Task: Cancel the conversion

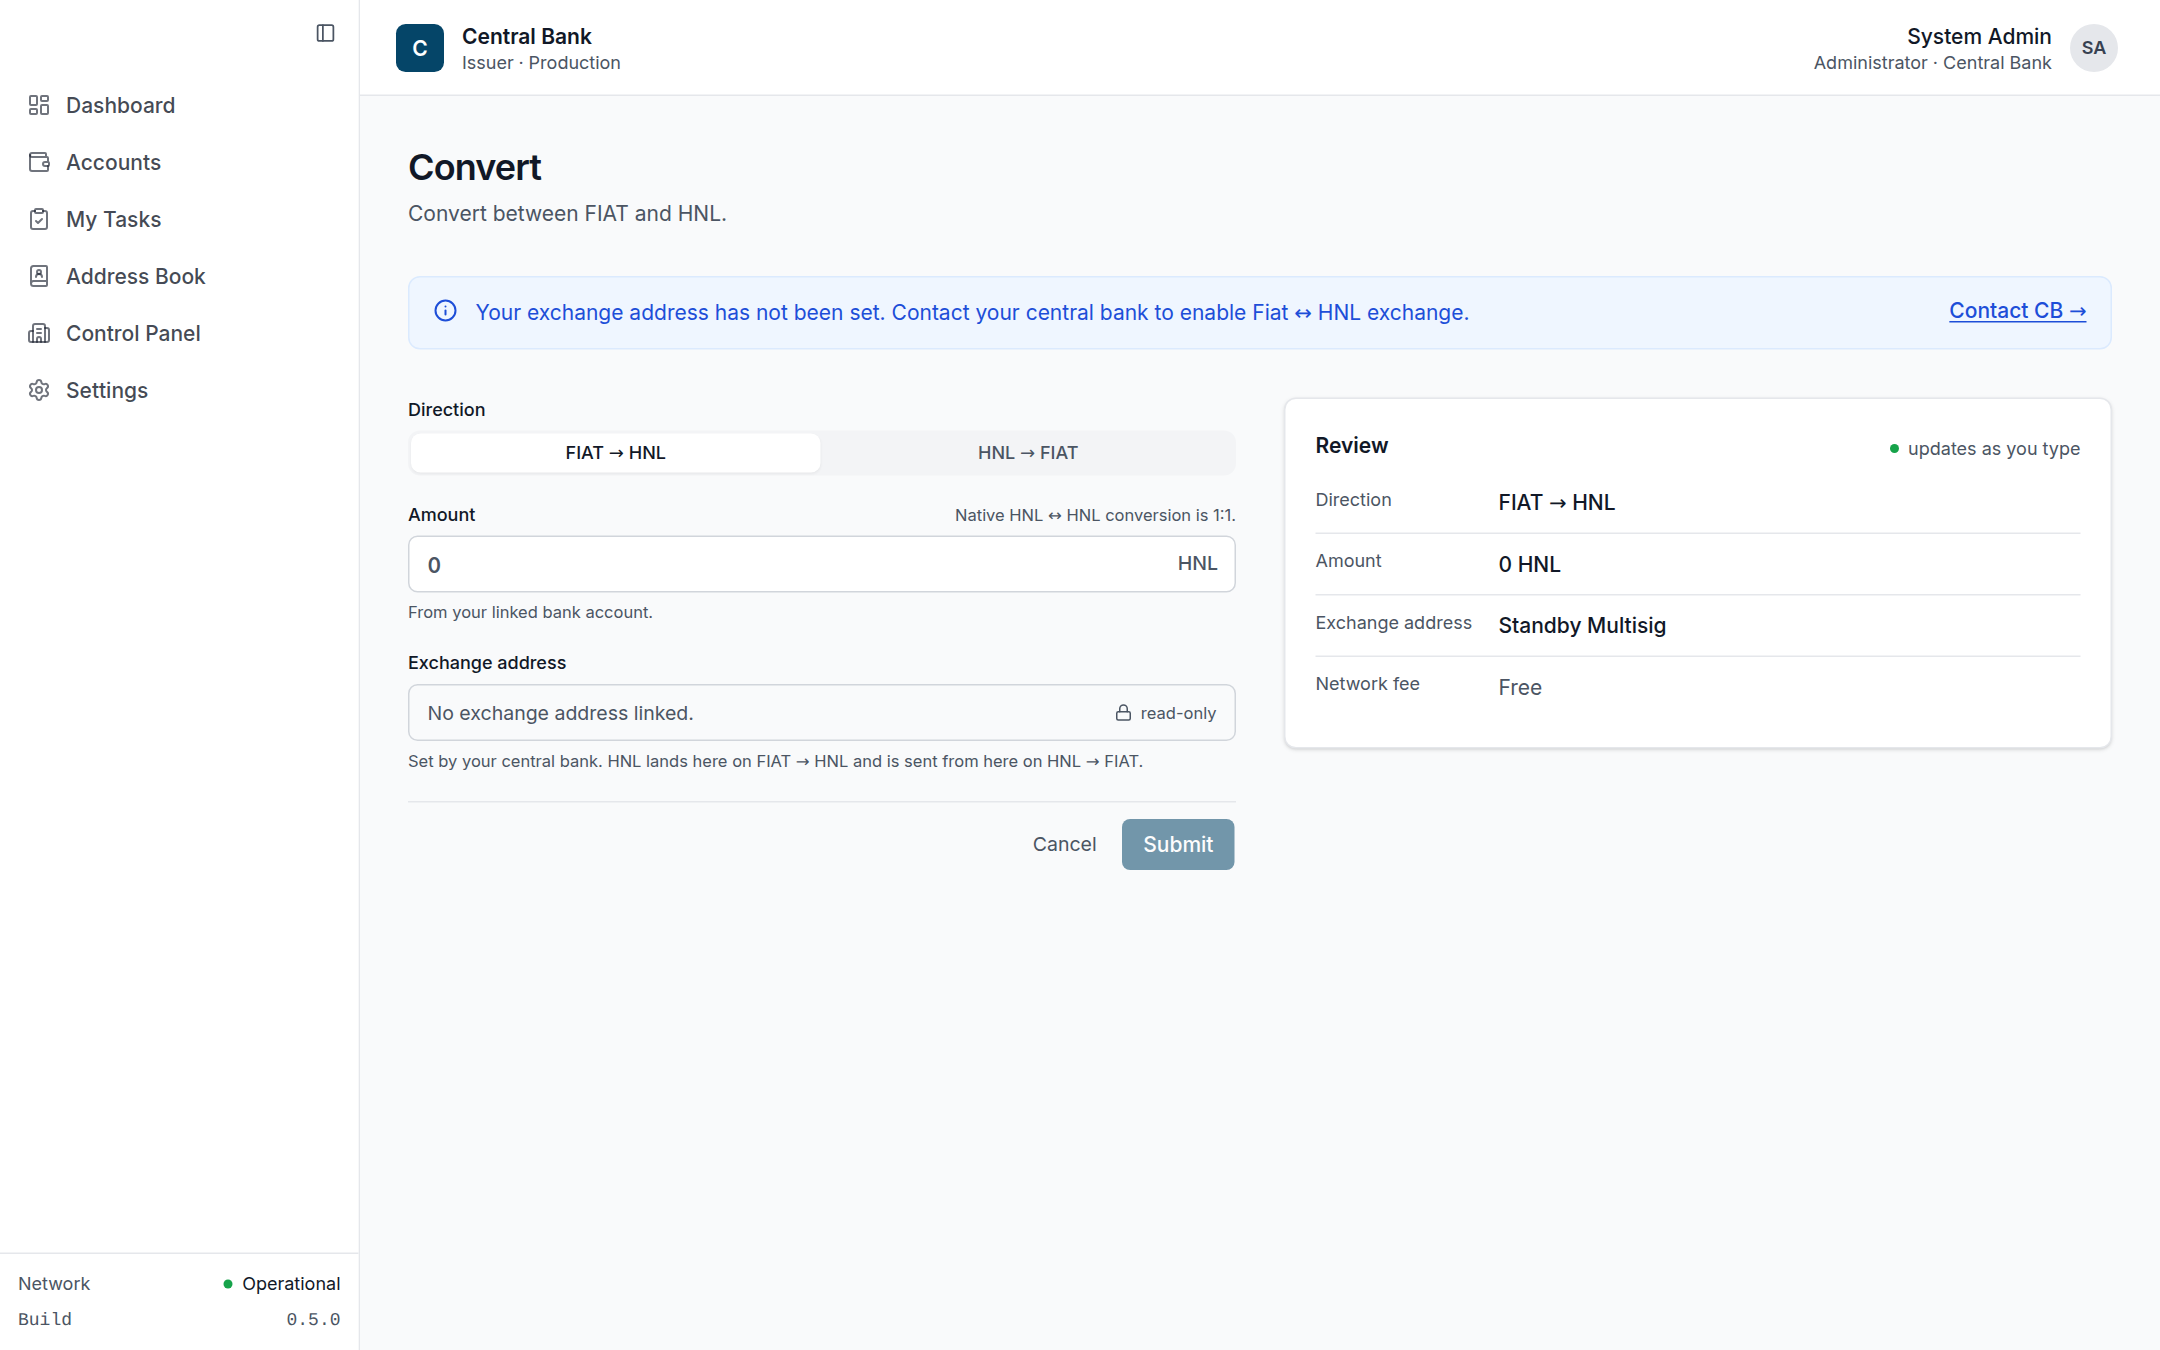Action: point(1064,844)
